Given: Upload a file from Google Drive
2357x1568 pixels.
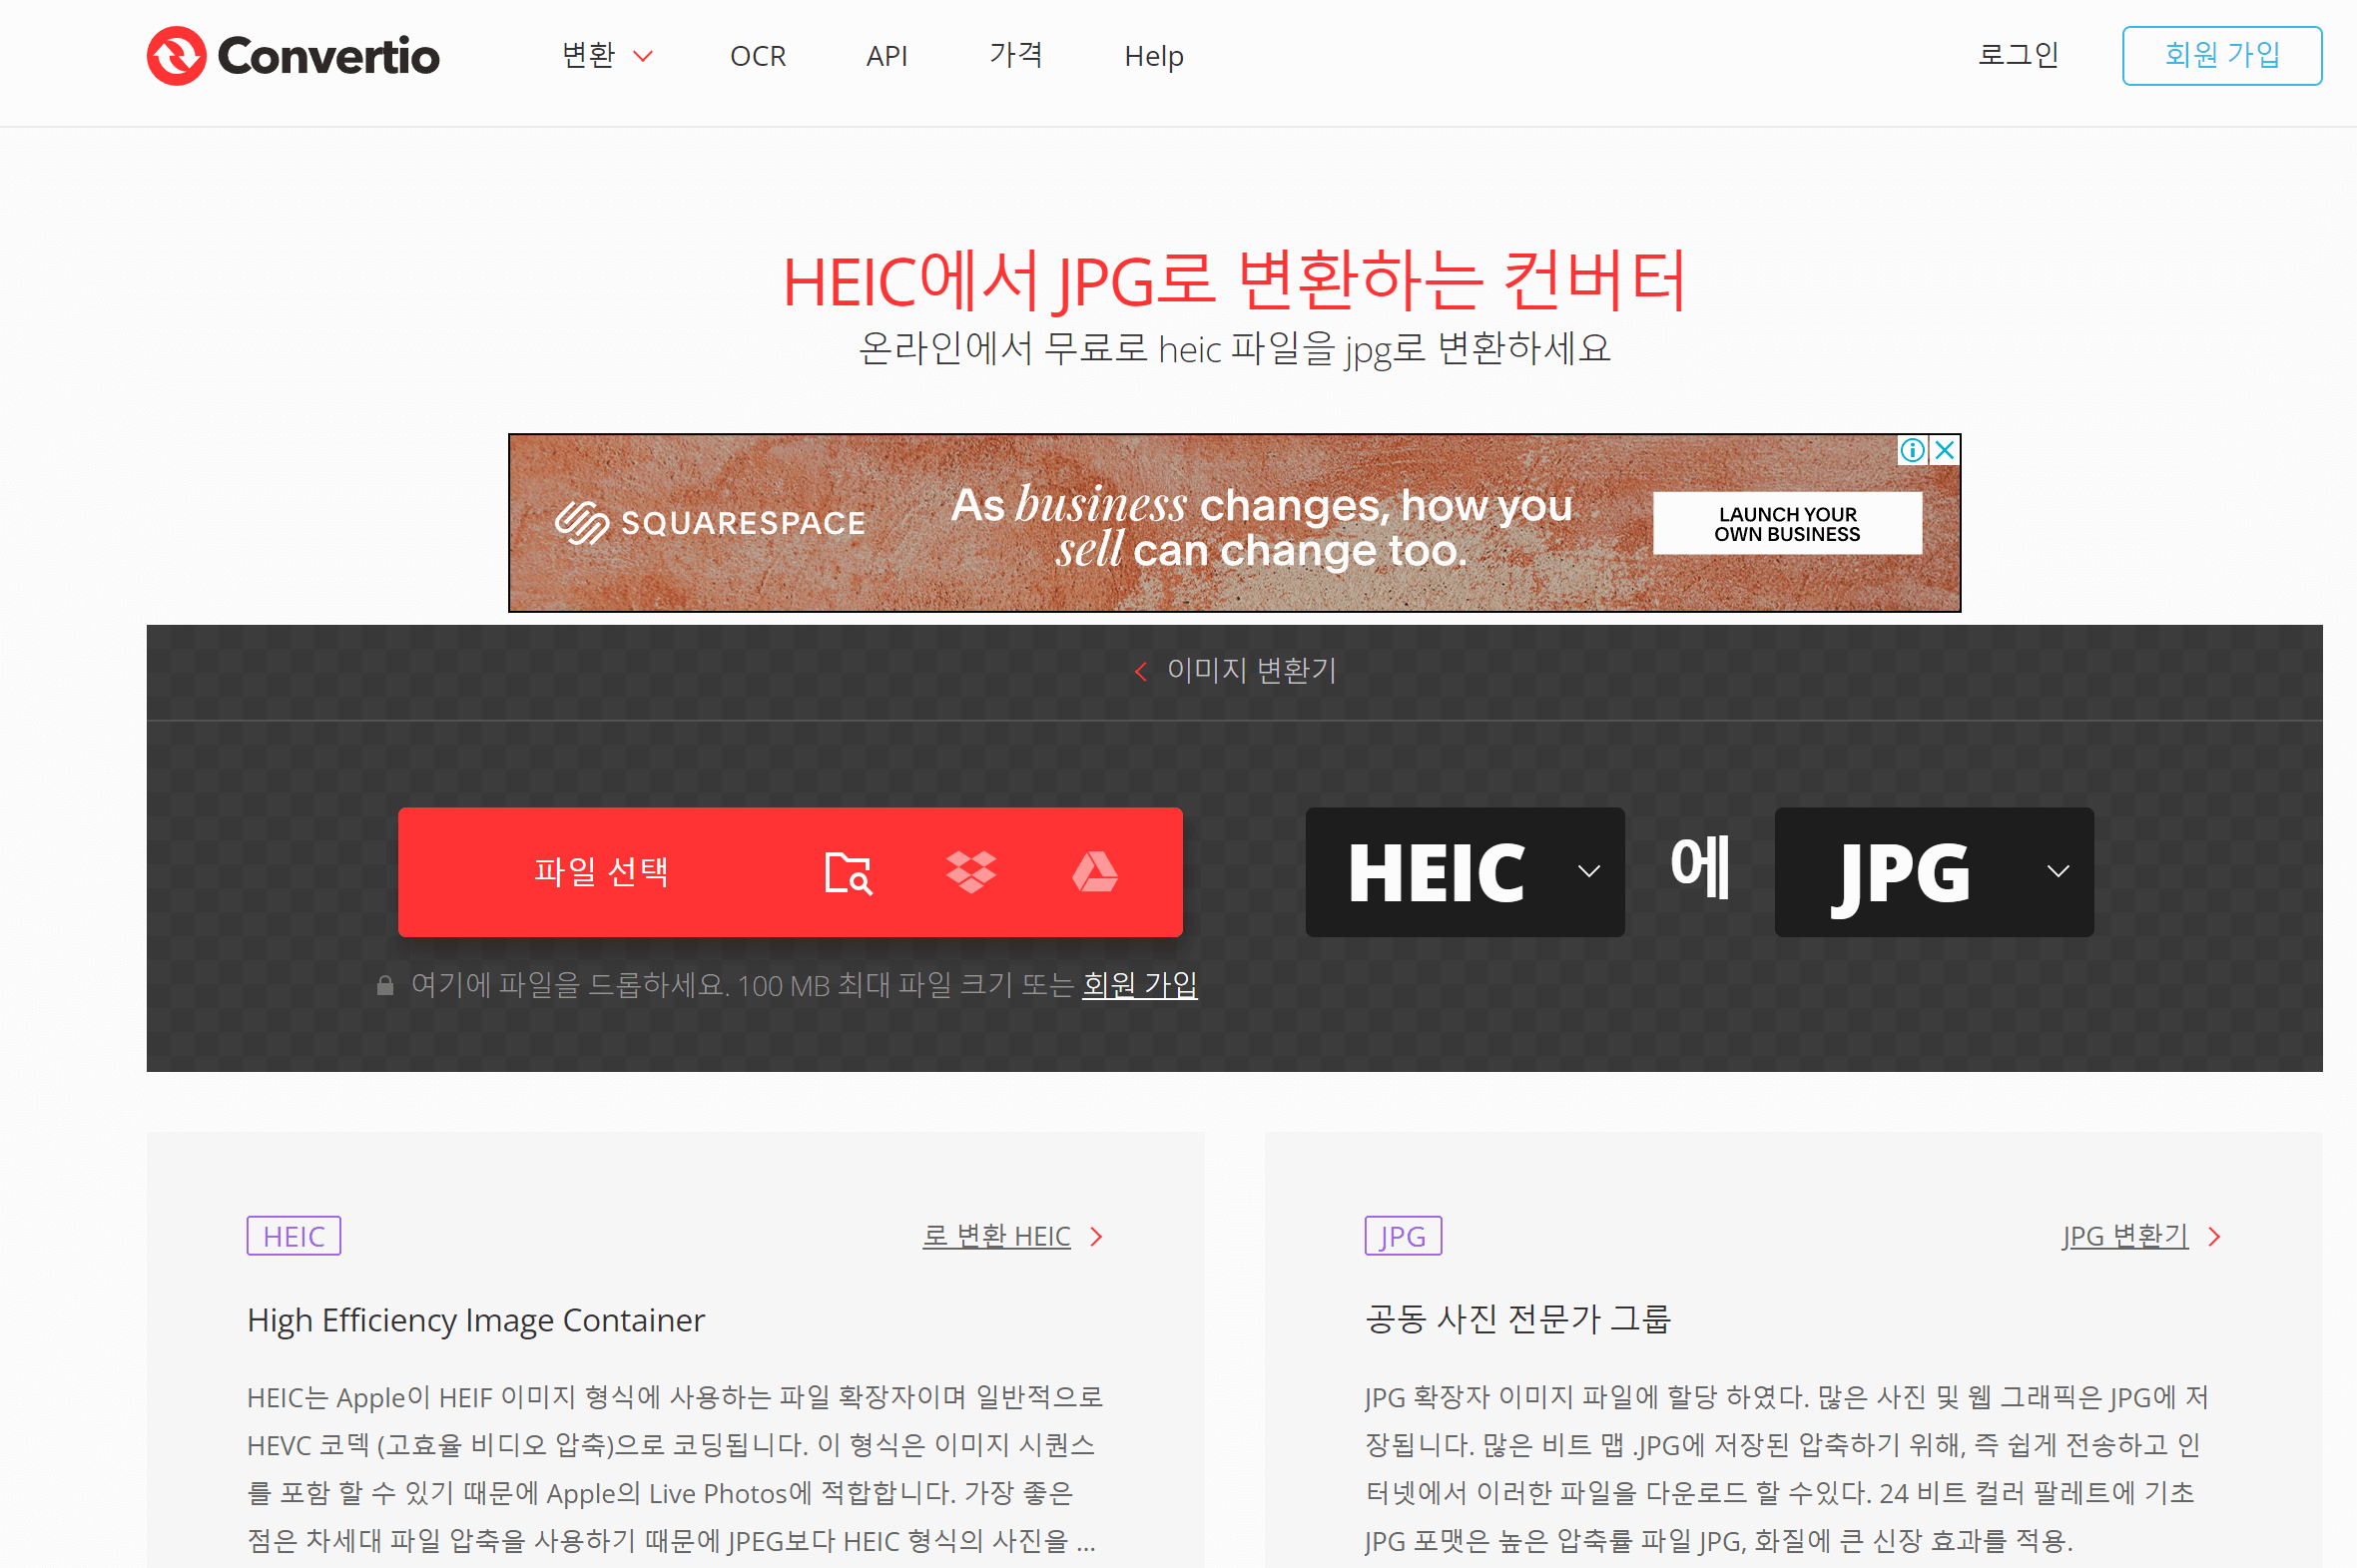Looking at the screenshot, I should coord(1097,871).
